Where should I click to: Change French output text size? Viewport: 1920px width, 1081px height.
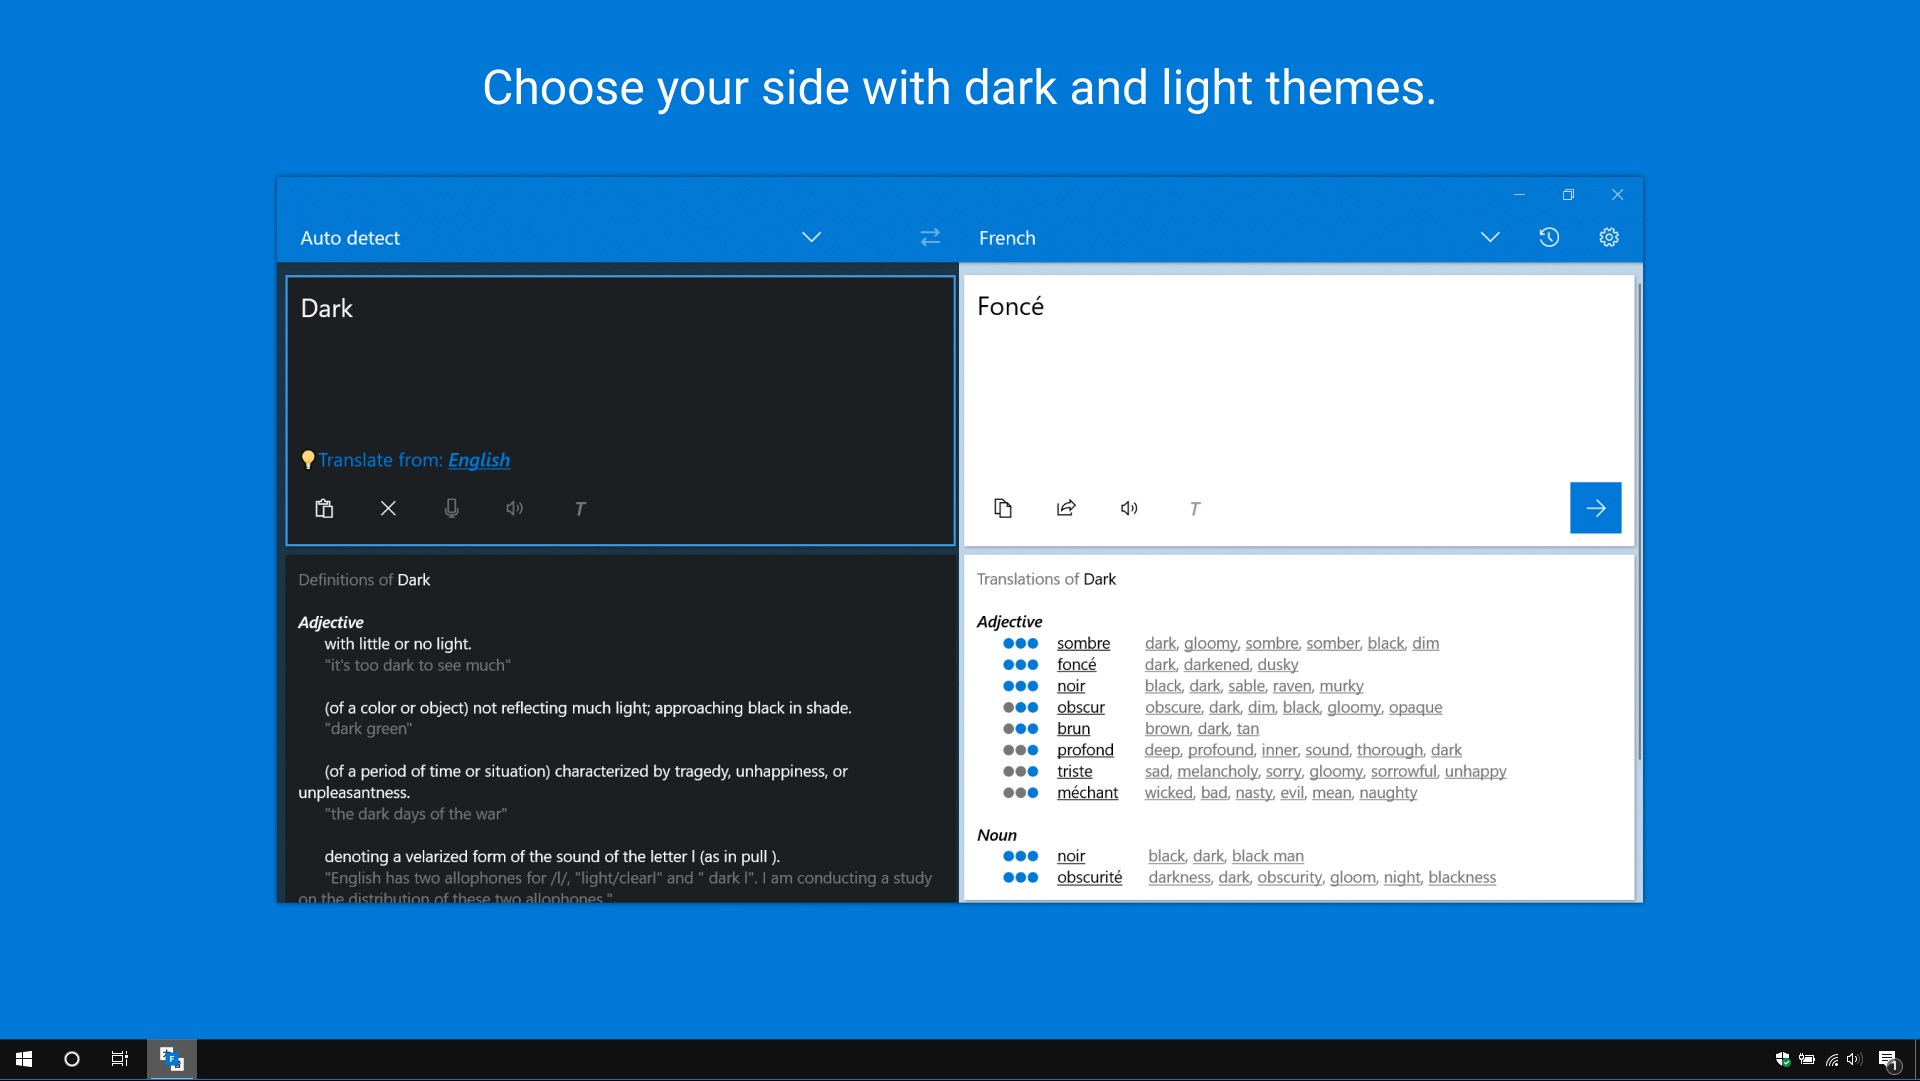tap(1195, 508)
